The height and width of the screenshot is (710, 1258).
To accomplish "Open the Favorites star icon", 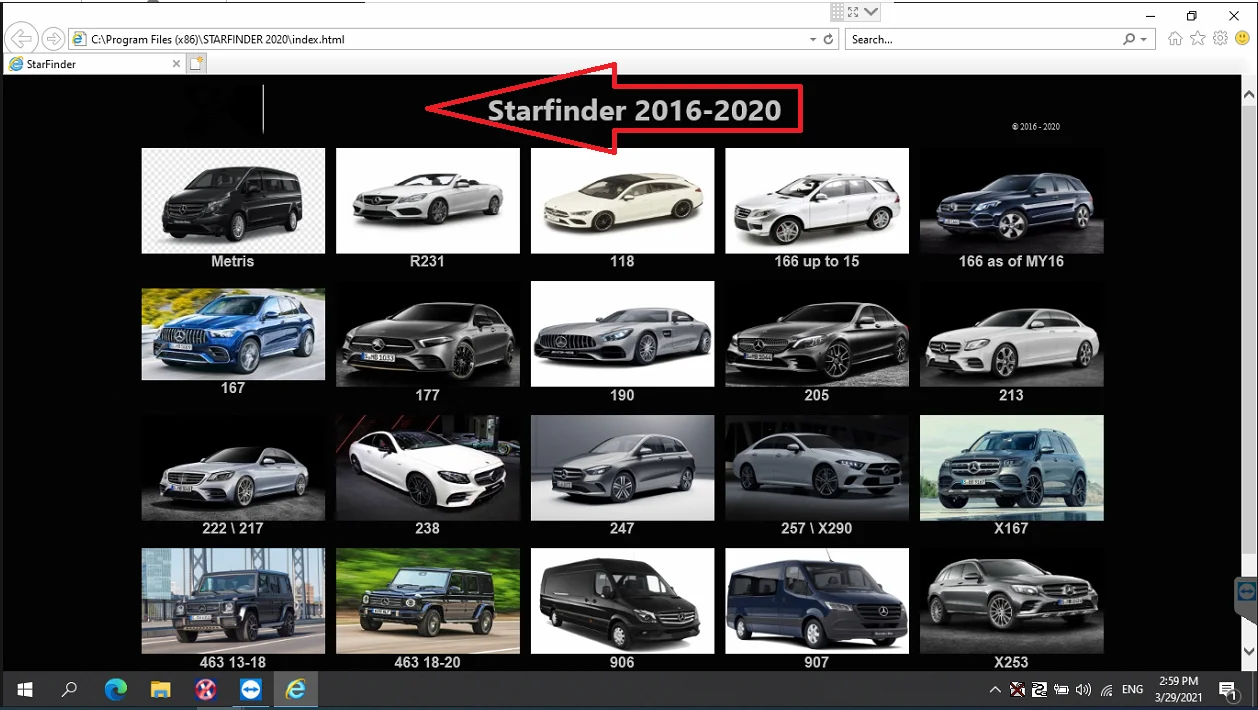I will pyautogui.click(x=1197, y=39).
